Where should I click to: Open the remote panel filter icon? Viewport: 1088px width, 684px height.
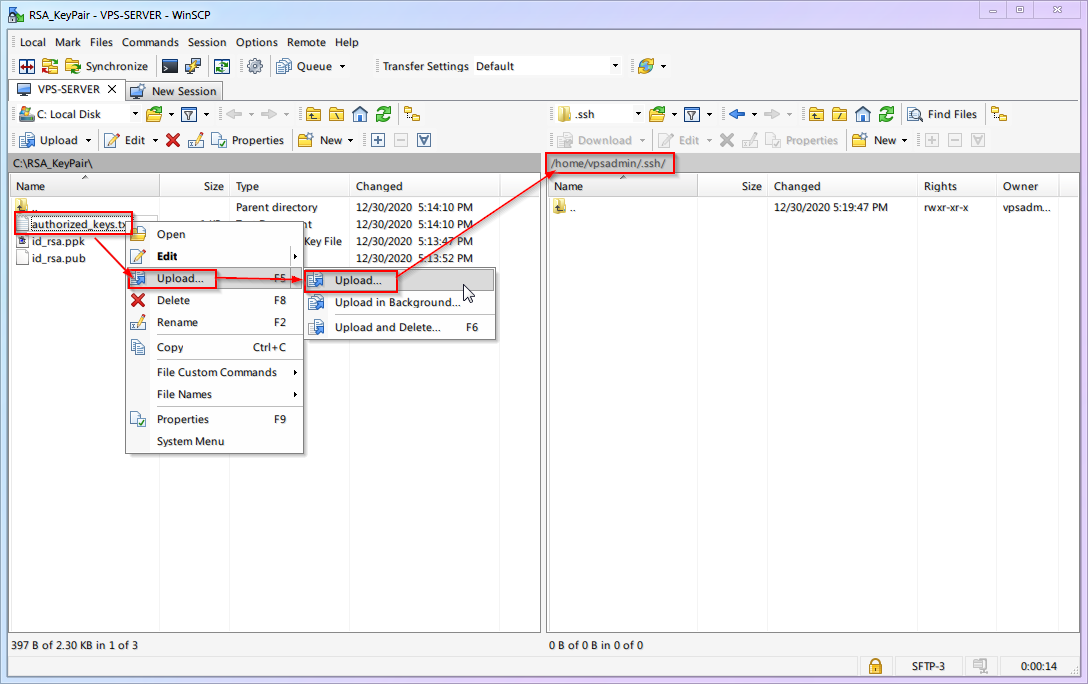(x=690, y=114)
